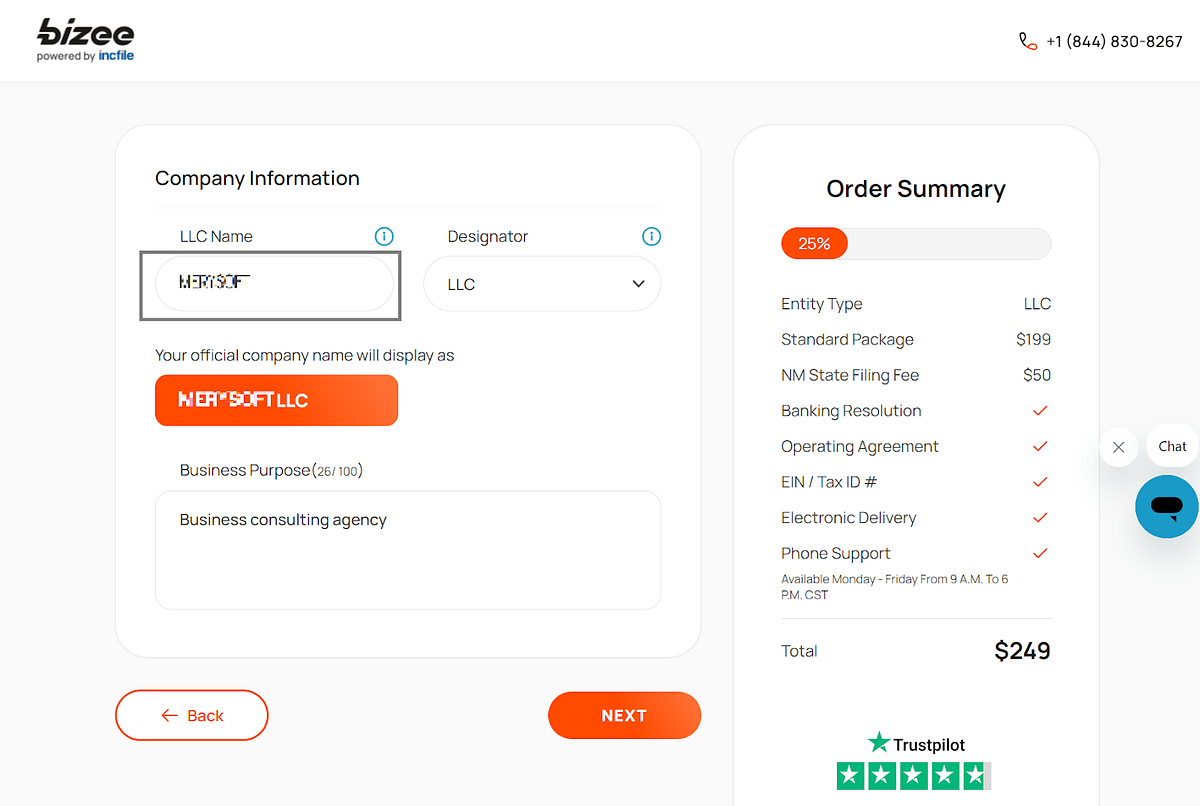Go back with the Back button
Viewport: 1200px width, 806px height.
click(x=192, y=715)
